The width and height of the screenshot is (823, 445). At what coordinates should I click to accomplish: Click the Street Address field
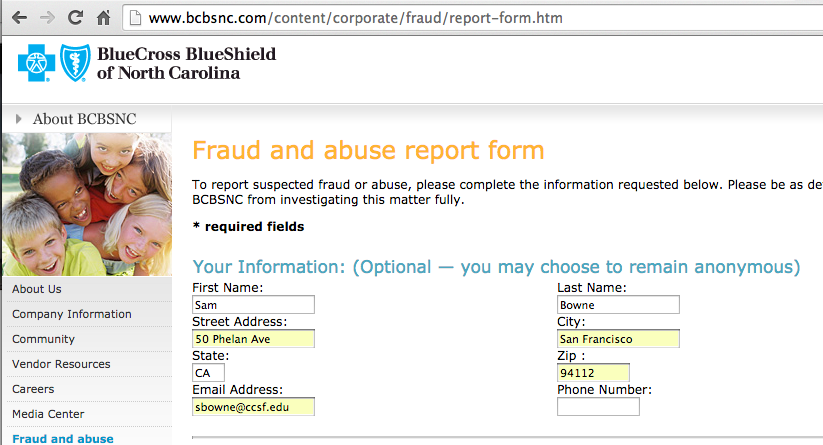(x=253, y=339)
